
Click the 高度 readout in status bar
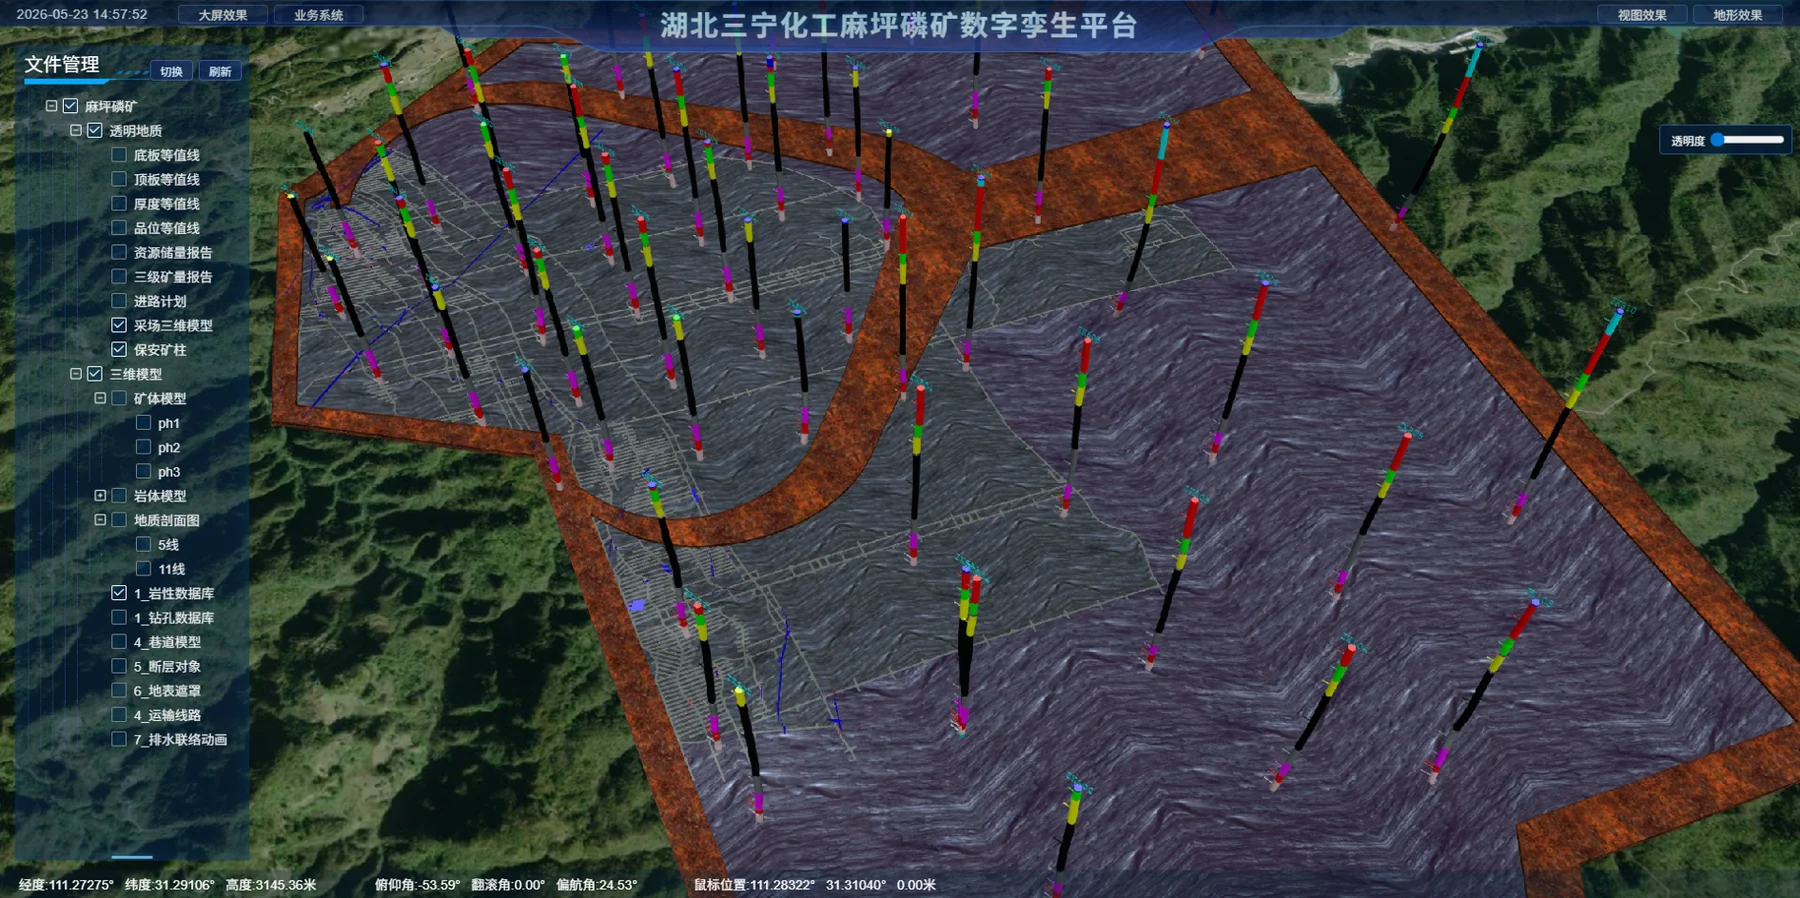point(271,885)
